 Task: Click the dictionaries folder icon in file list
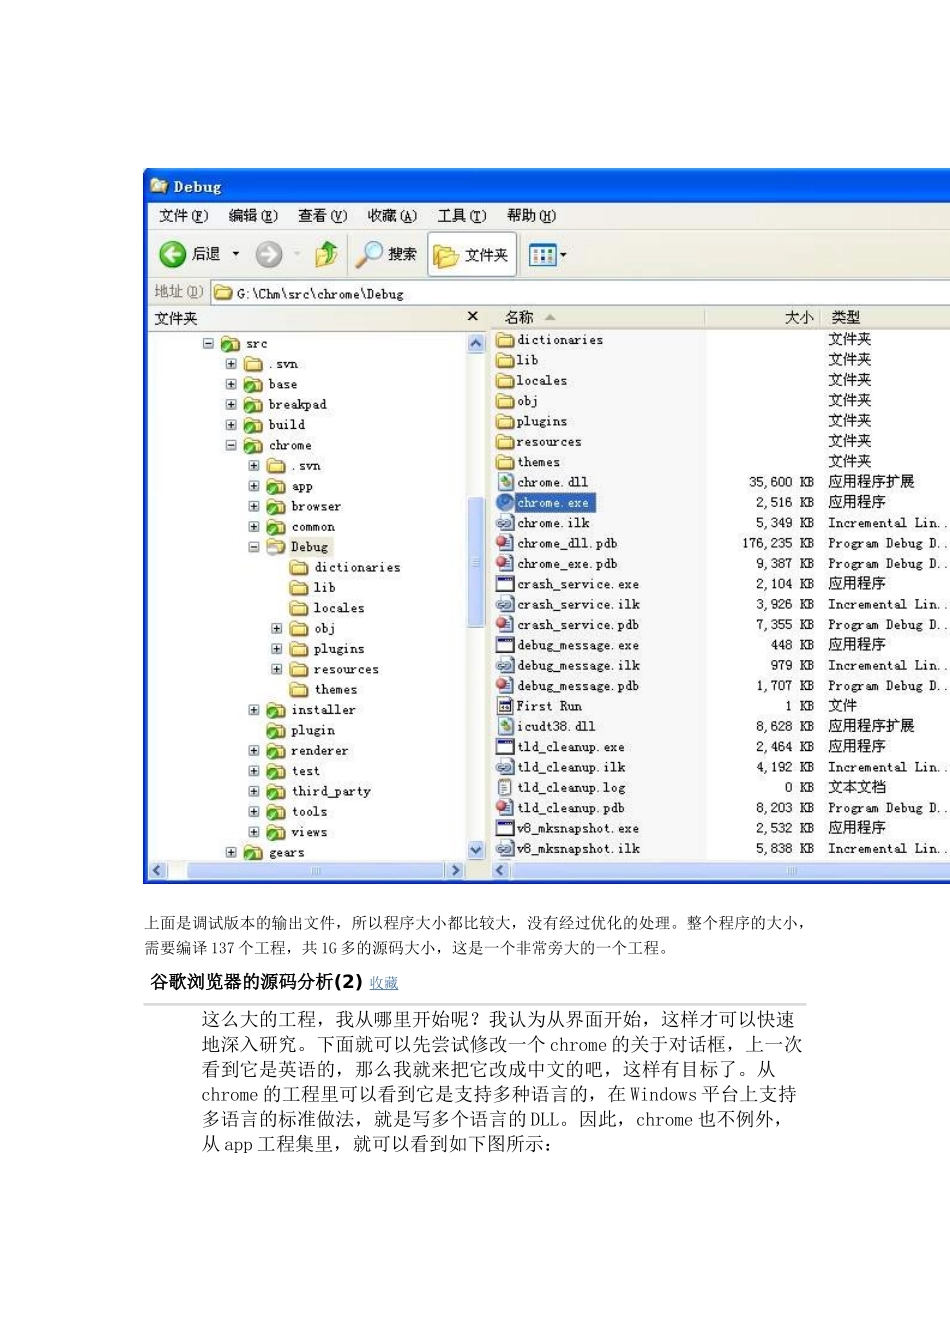(x=506, y=340)
